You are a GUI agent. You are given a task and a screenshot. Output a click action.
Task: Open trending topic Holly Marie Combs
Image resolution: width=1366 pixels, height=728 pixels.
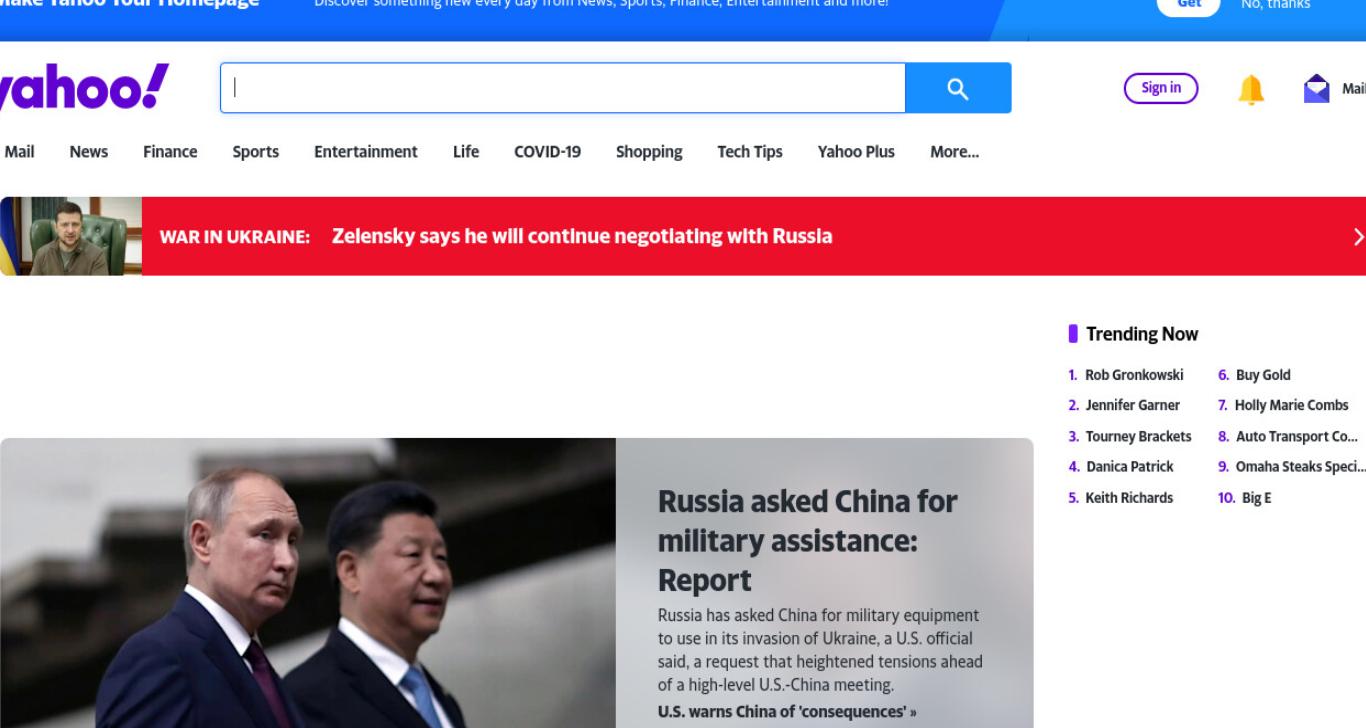click(1291, 405)
